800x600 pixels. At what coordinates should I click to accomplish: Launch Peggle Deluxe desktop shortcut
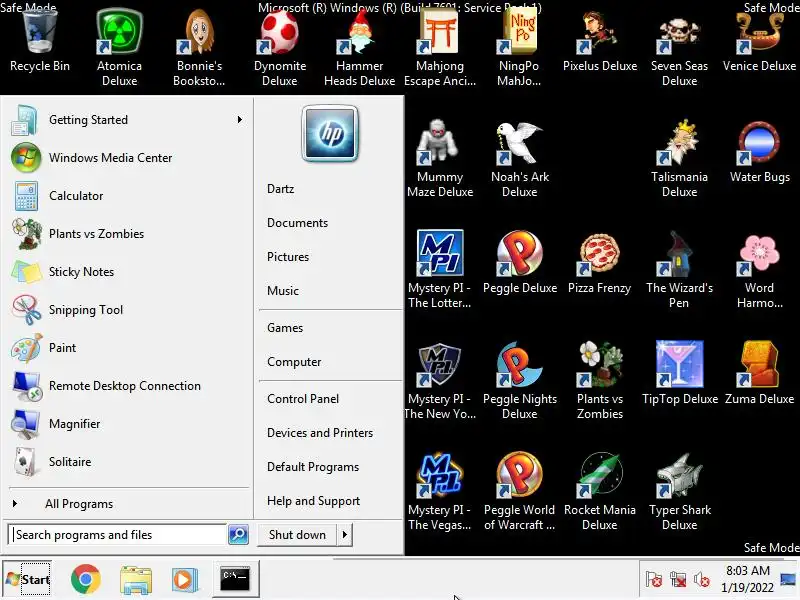pyautogui.click(x=519, y=264)
